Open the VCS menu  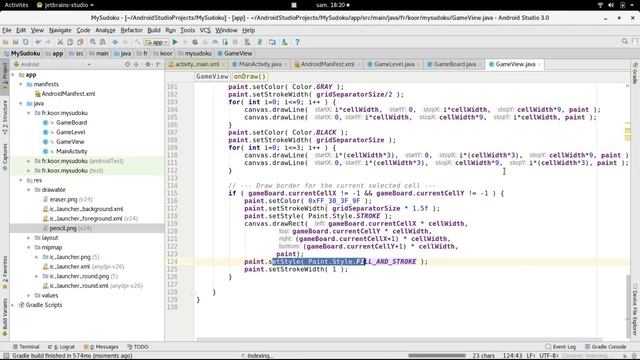[205, 30]
